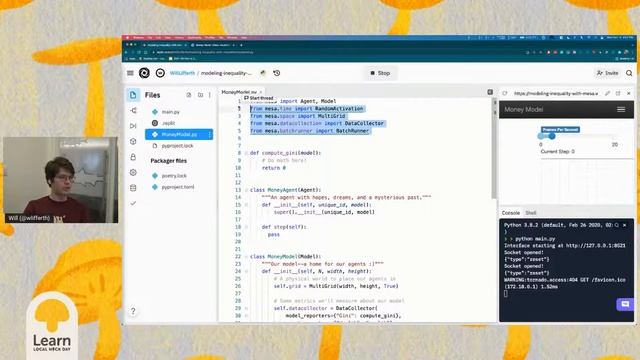This screenshot has height=360, width=640.
Task: Click the Money Model title
Action: click(x=524, y=109)
